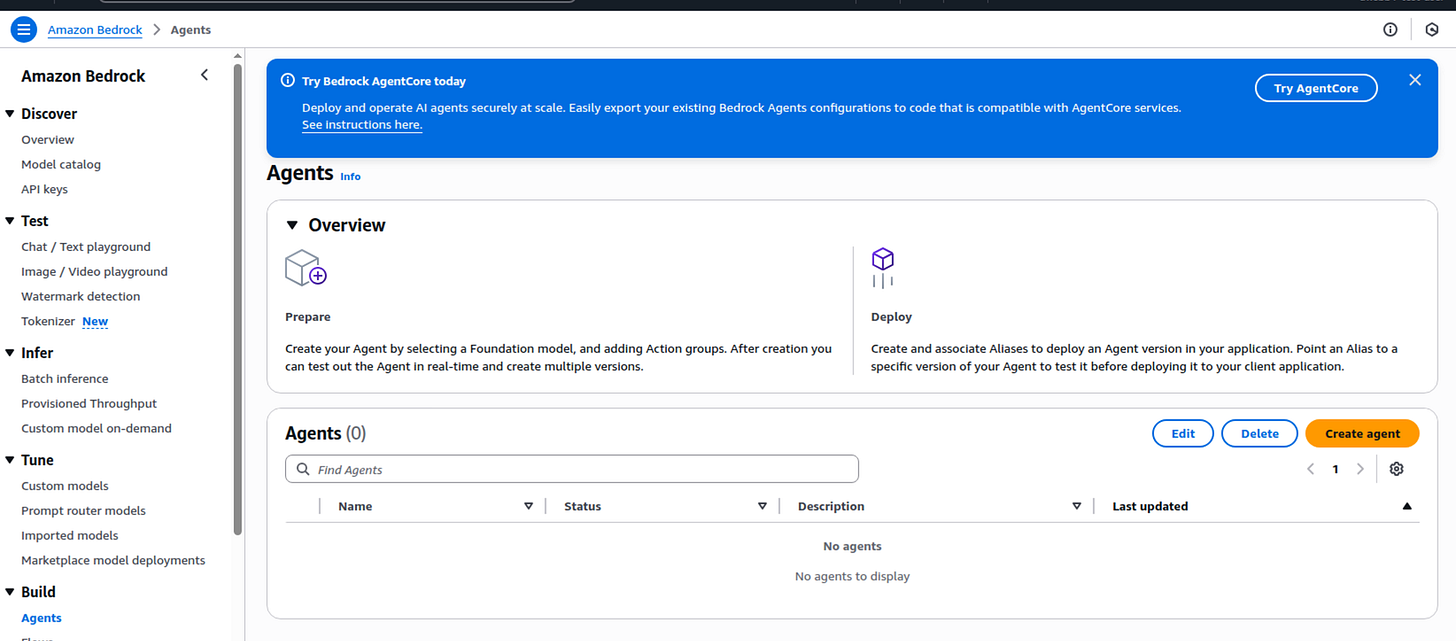Click Amazon Bedrock breadcrumb link
Screen dimensions: 1456x641
coord(95,30)
